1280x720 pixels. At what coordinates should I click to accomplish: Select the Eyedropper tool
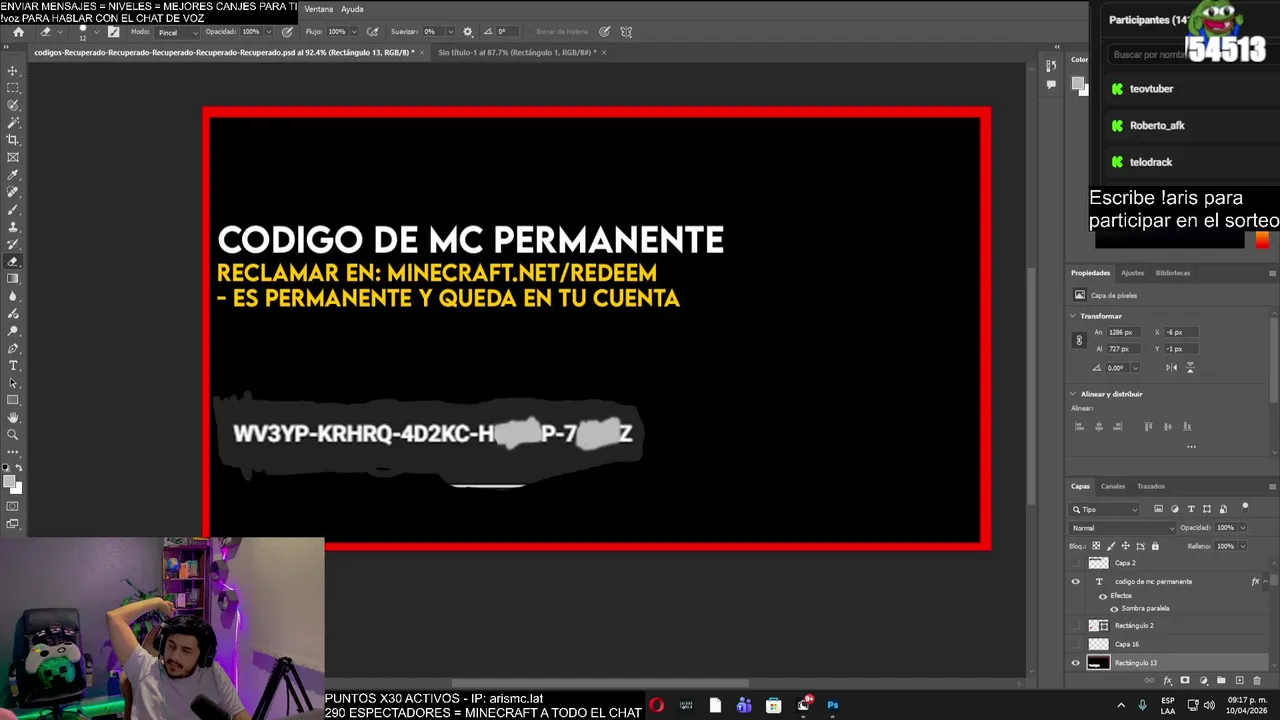coord(13,175)
